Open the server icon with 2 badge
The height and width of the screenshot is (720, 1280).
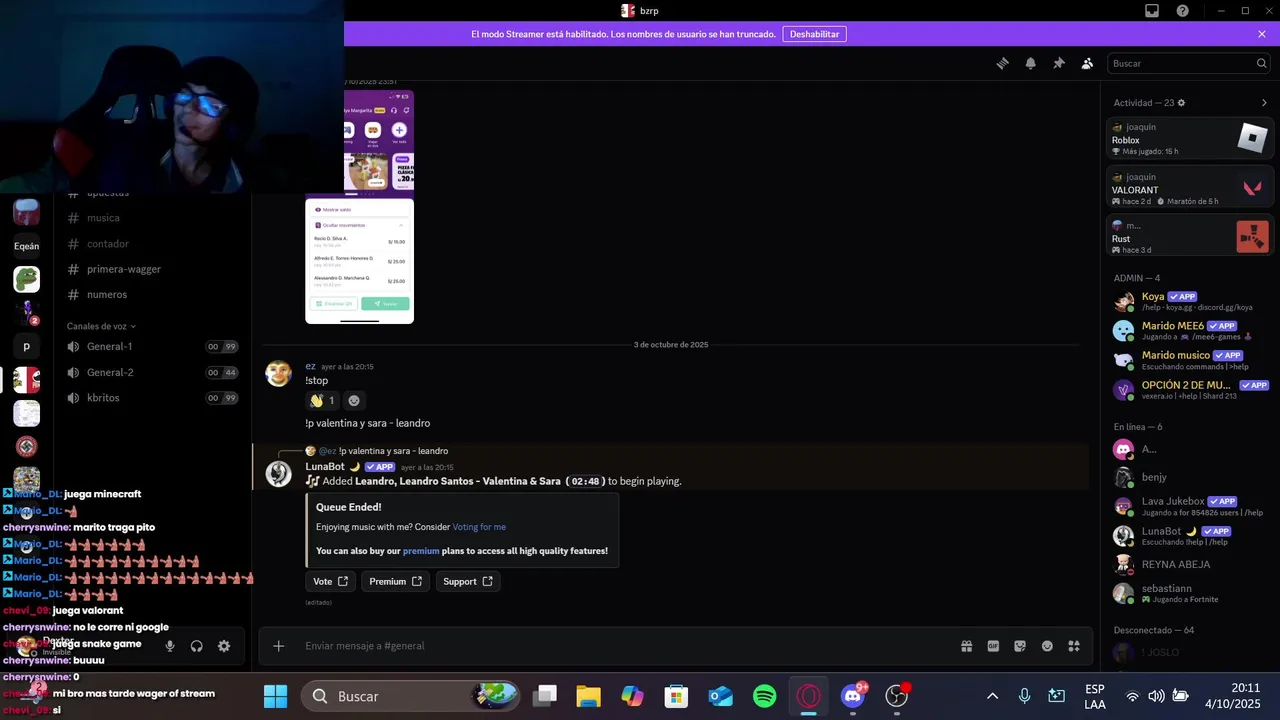(27, 313)
